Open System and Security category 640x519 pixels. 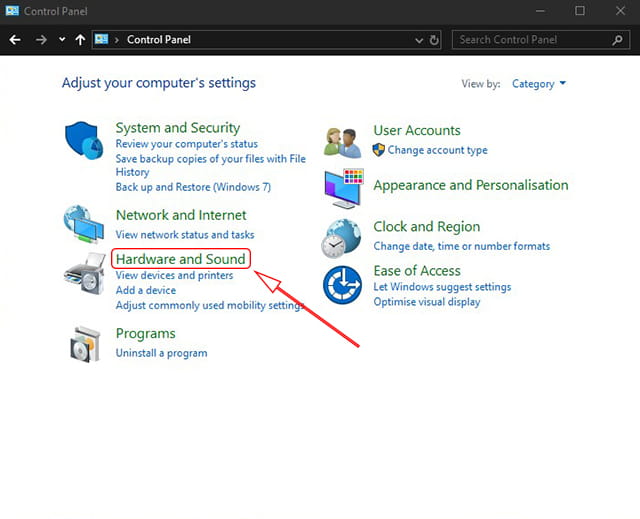point(178,128)
